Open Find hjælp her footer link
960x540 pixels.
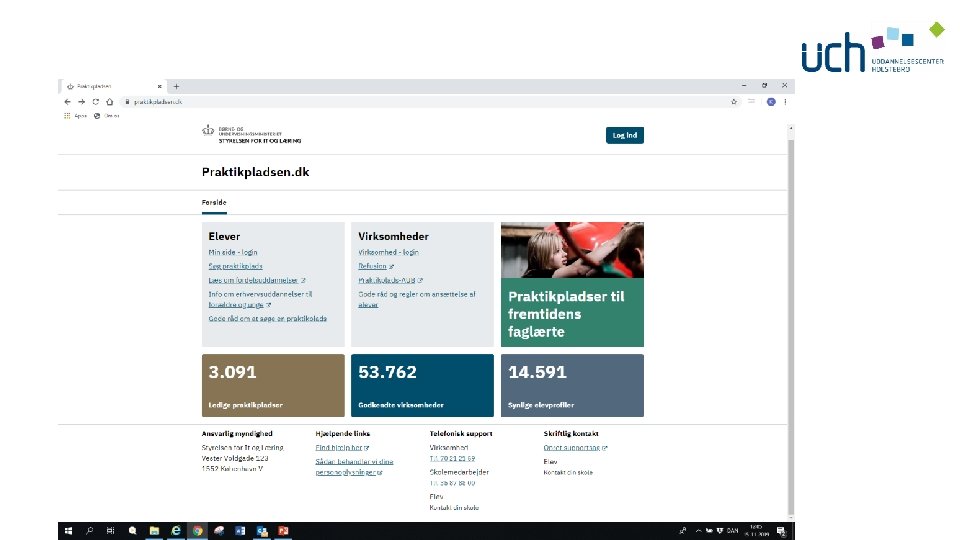coord(342,448)
